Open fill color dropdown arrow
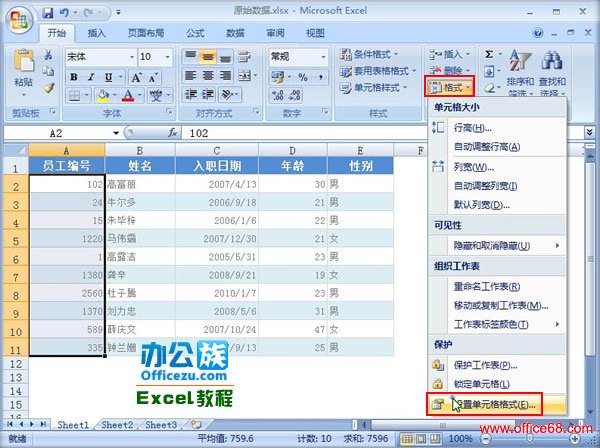The width and height of the screenshot is (600, 448). tap(115, 95)
